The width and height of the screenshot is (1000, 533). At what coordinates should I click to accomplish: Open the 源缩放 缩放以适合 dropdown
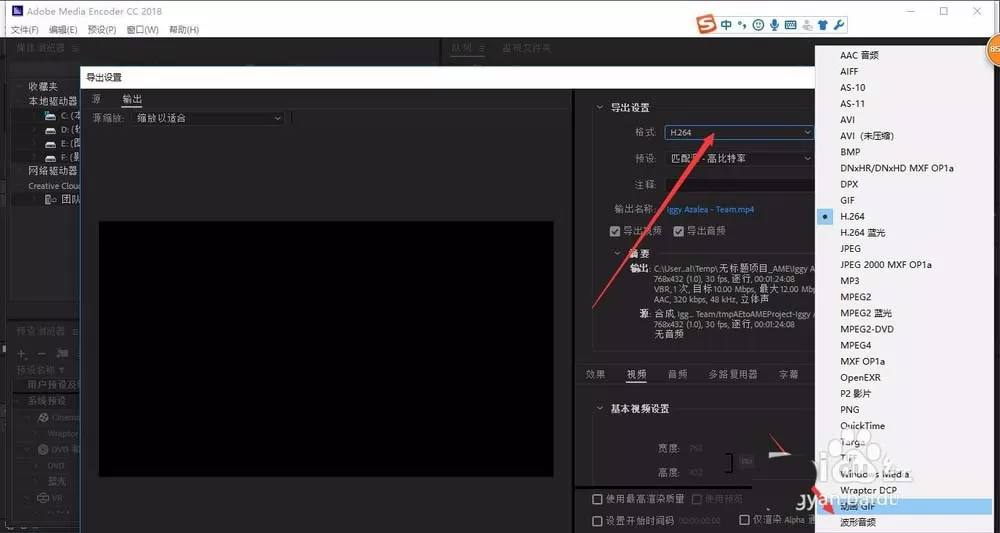coord(207,118)
